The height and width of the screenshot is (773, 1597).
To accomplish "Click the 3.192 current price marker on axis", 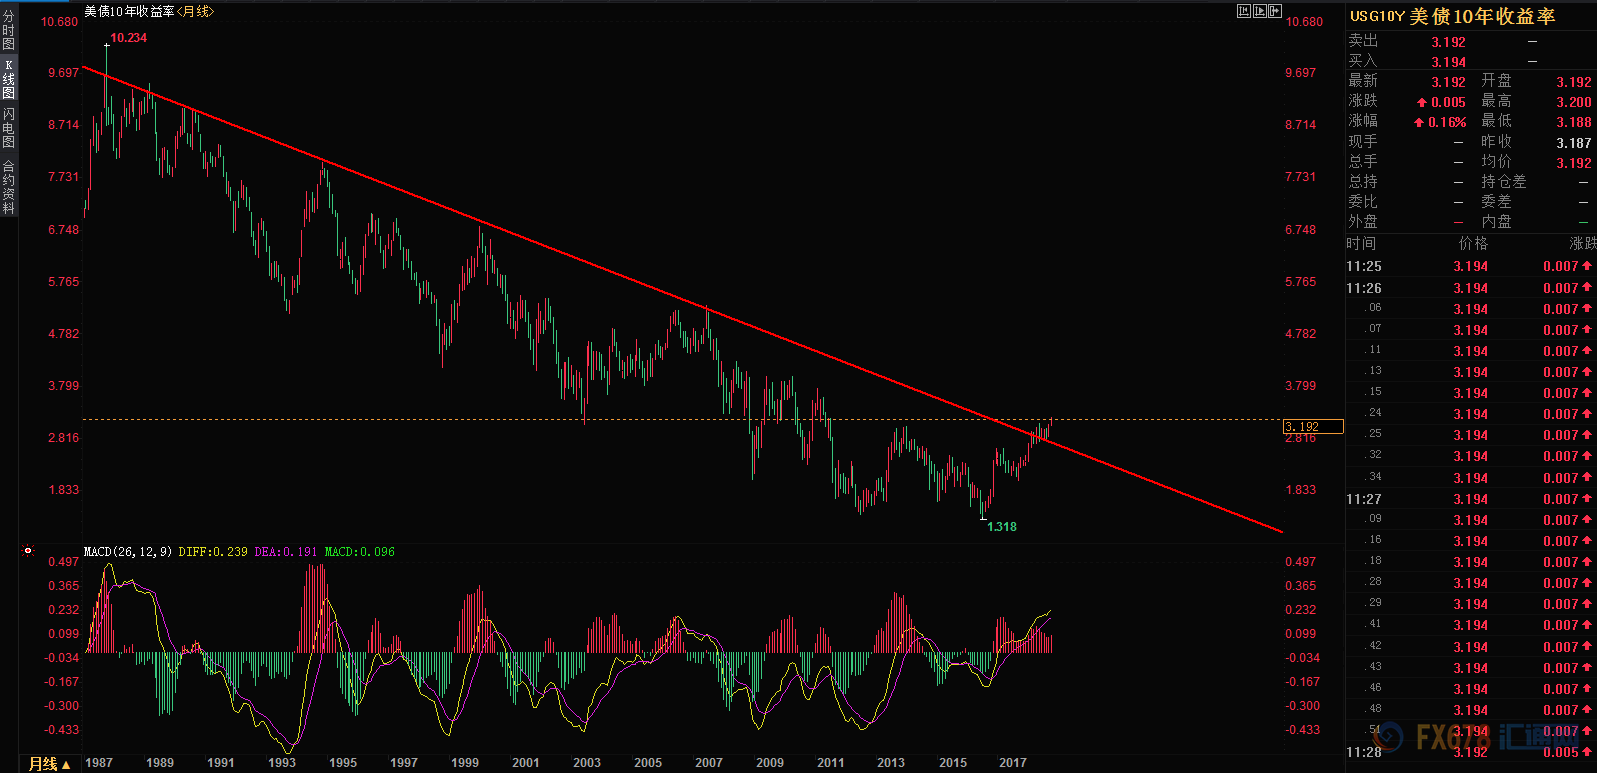I will [x=1312, y=427].
